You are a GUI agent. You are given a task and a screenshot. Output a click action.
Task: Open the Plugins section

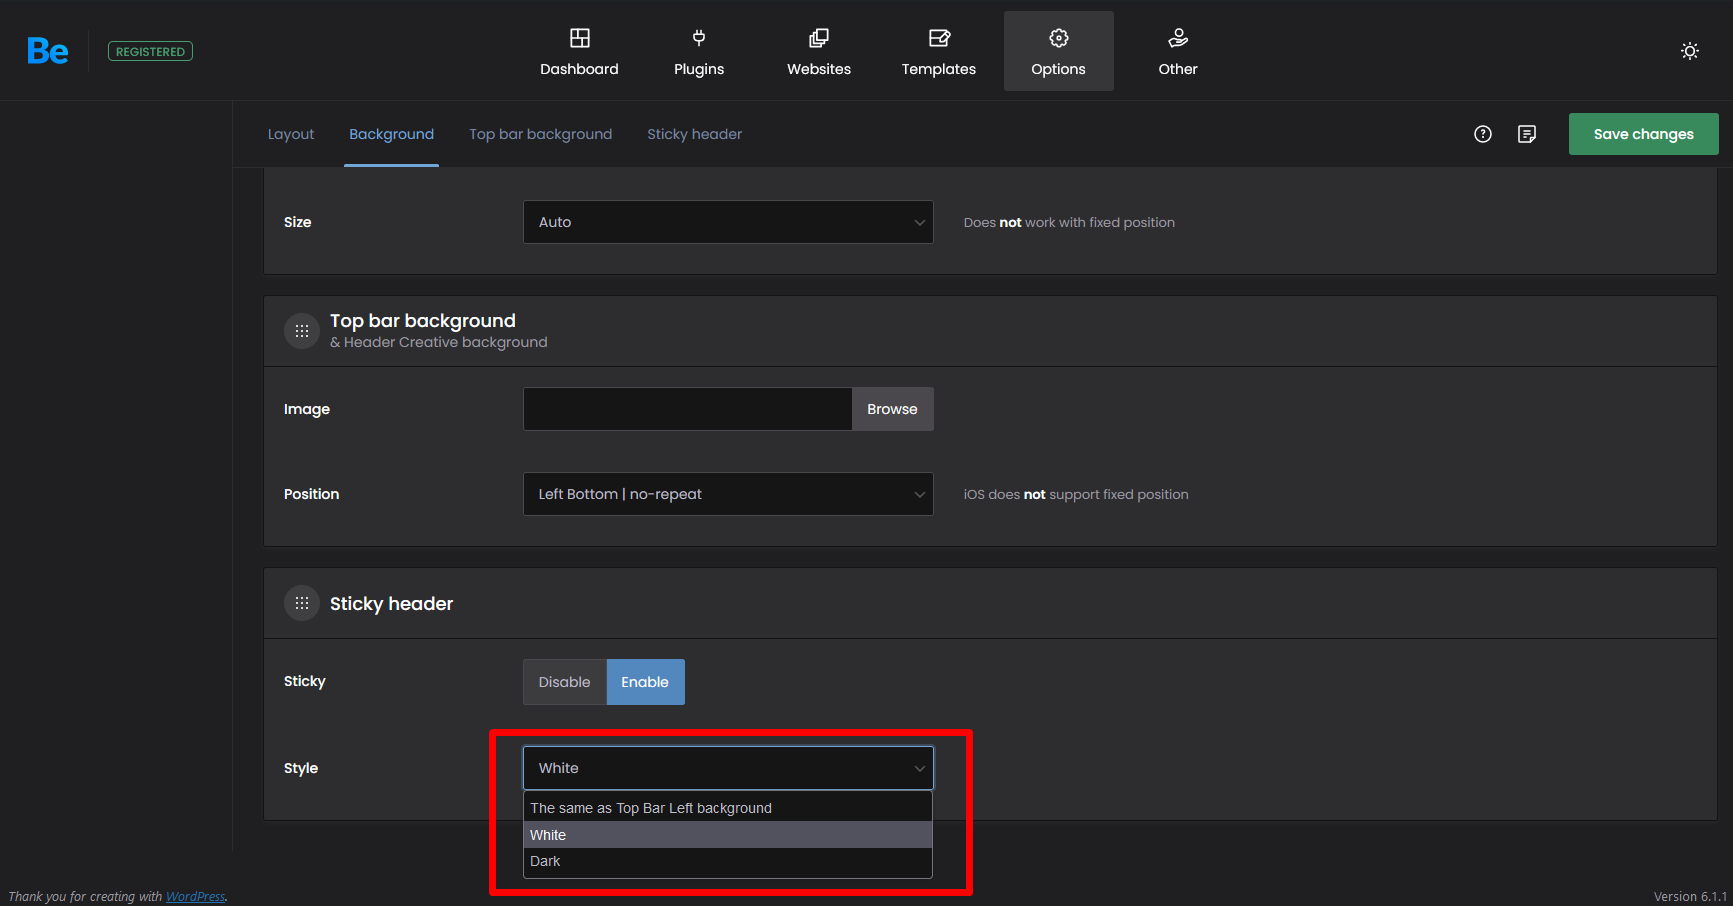699,51
